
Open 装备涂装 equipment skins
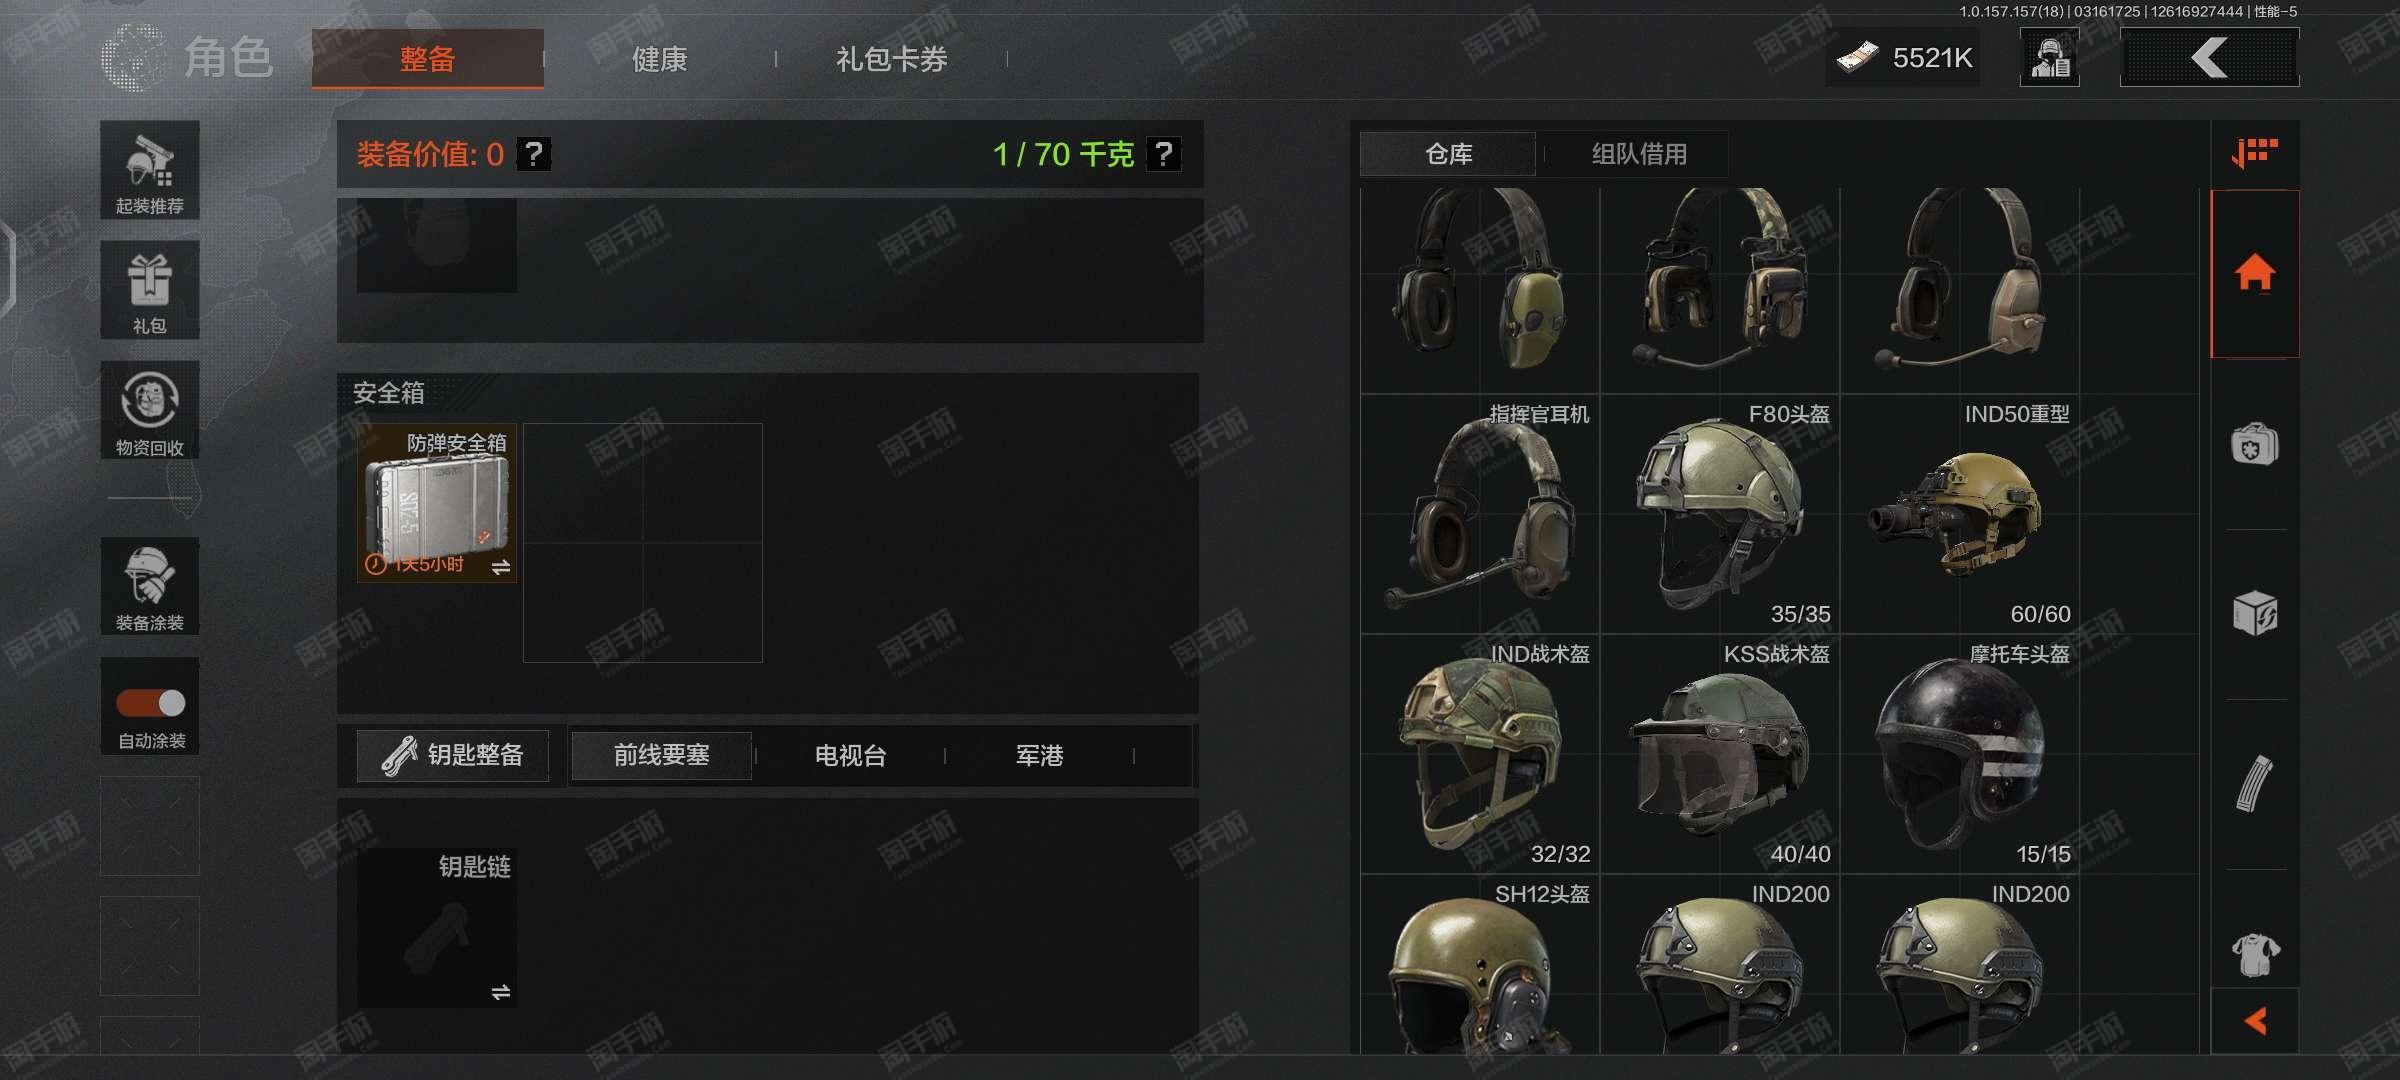click(150, 586)
